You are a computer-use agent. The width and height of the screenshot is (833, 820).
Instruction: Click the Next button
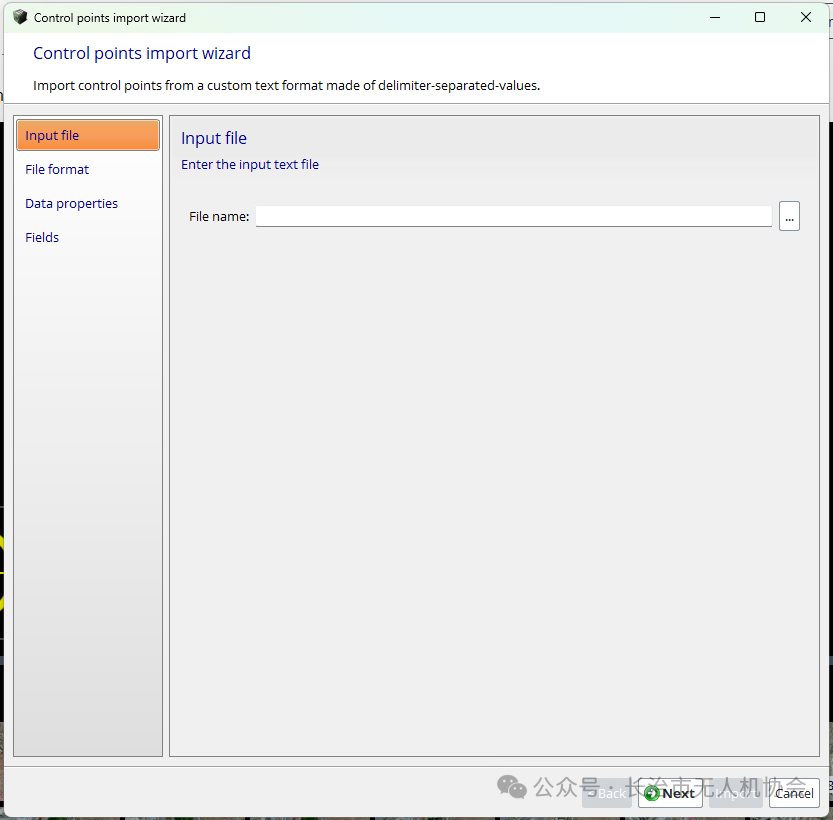pyautogui.click(x=670, y=793)
